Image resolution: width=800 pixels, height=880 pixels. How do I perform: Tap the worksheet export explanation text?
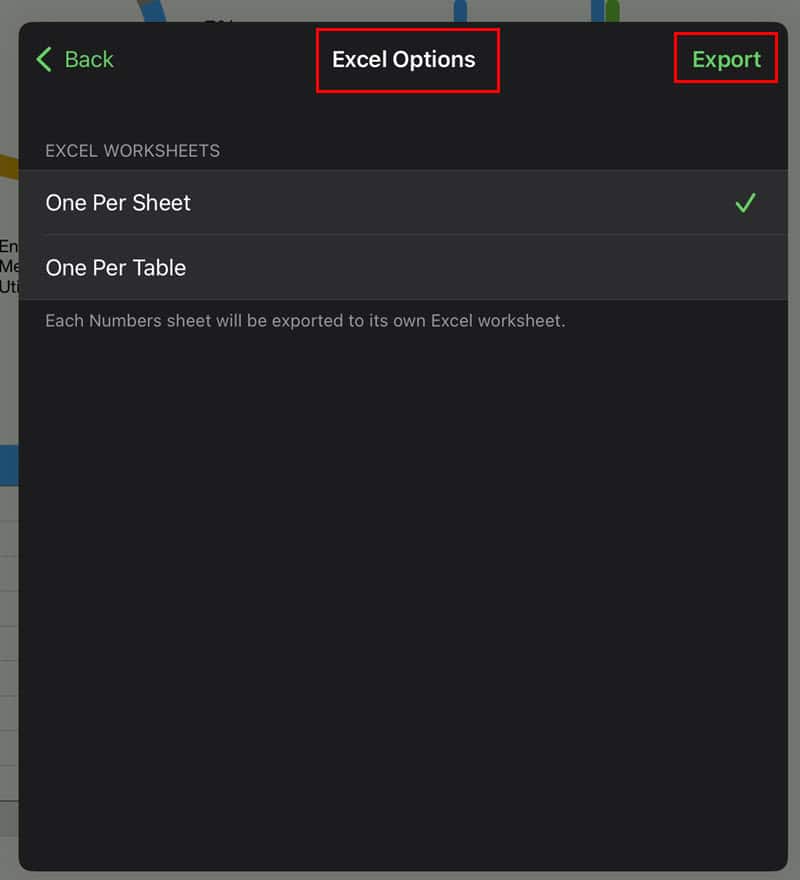(302, 320)
